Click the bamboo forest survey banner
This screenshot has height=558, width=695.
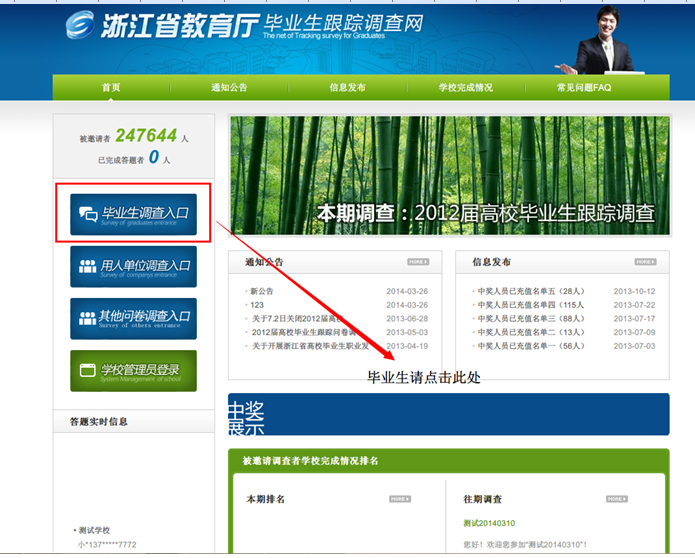[x=448, y=175]
